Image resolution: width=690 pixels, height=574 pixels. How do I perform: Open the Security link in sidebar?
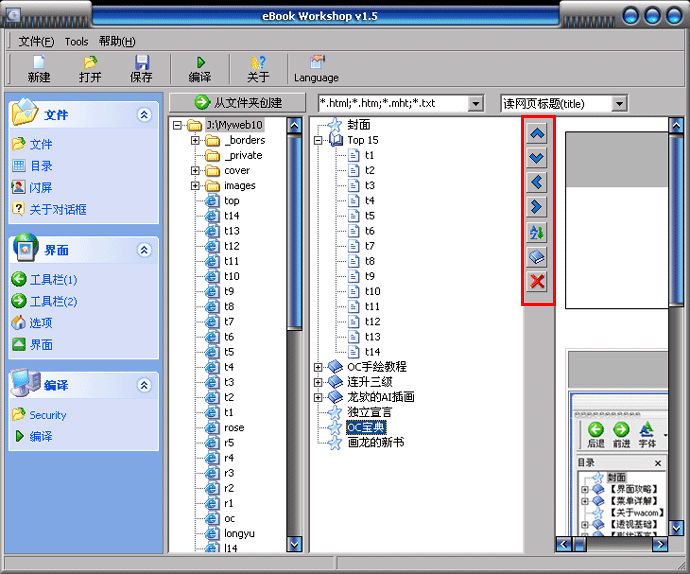tap(47, 415)
